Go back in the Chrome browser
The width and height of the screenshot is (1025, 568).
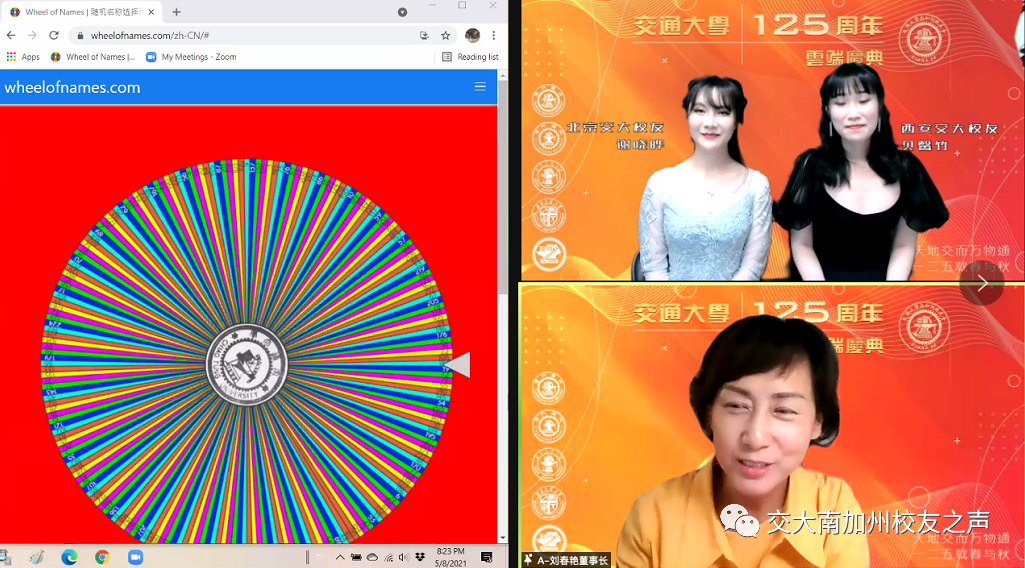[x=10, y=35]
